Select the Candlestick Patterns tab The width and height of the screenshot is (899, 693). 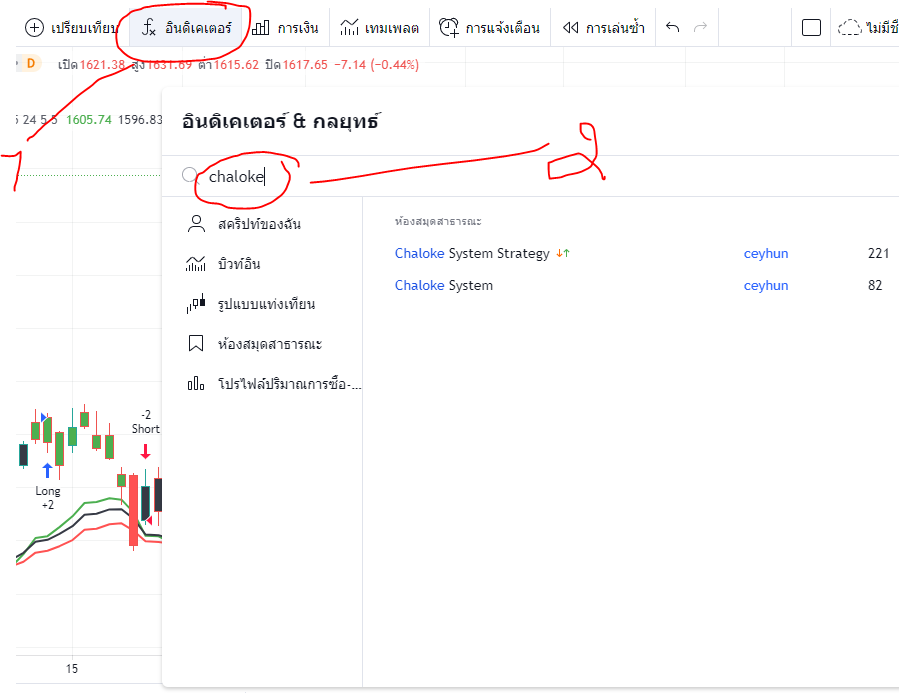[x=263, y=304]
